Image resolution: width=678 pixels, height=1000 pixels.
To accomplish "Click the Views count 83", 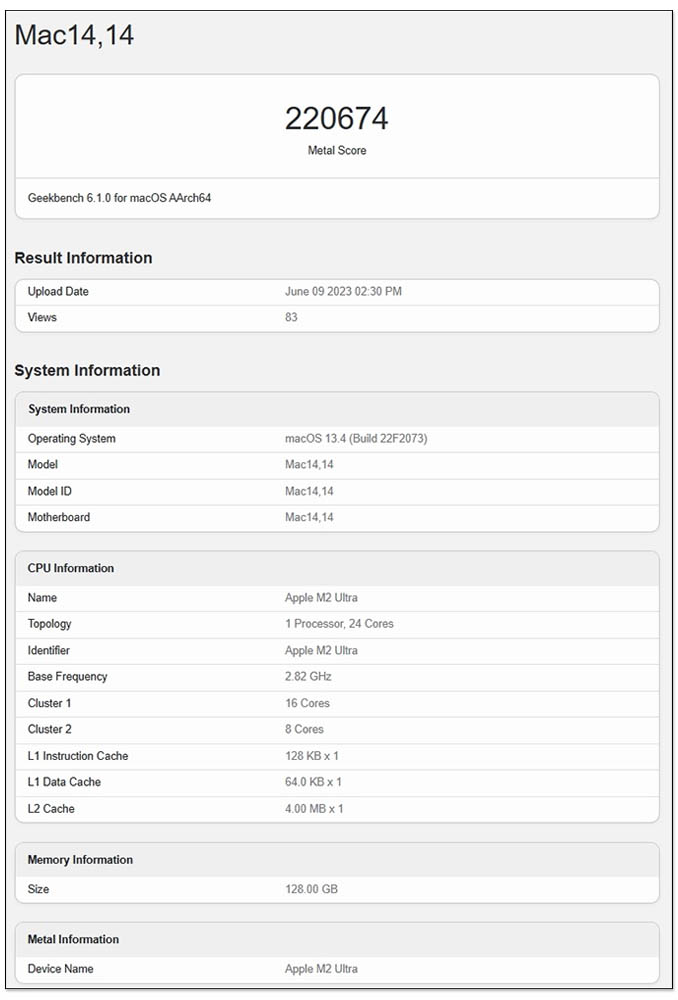I will coord(291,317).
